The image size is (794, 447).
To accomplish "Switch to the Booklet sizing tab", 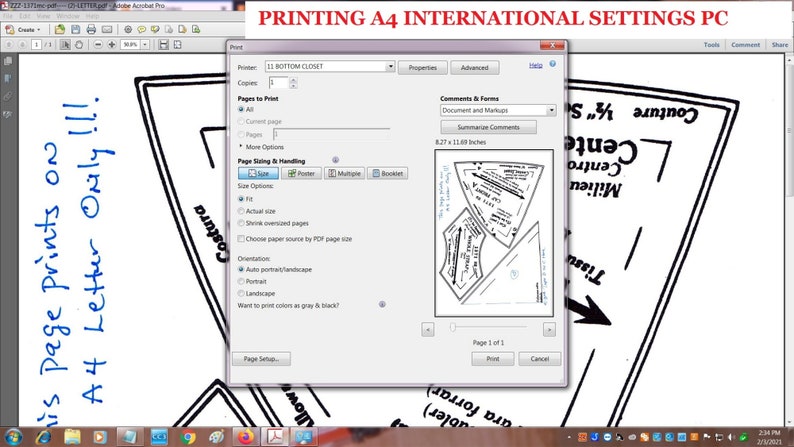I will pos(387,173).
